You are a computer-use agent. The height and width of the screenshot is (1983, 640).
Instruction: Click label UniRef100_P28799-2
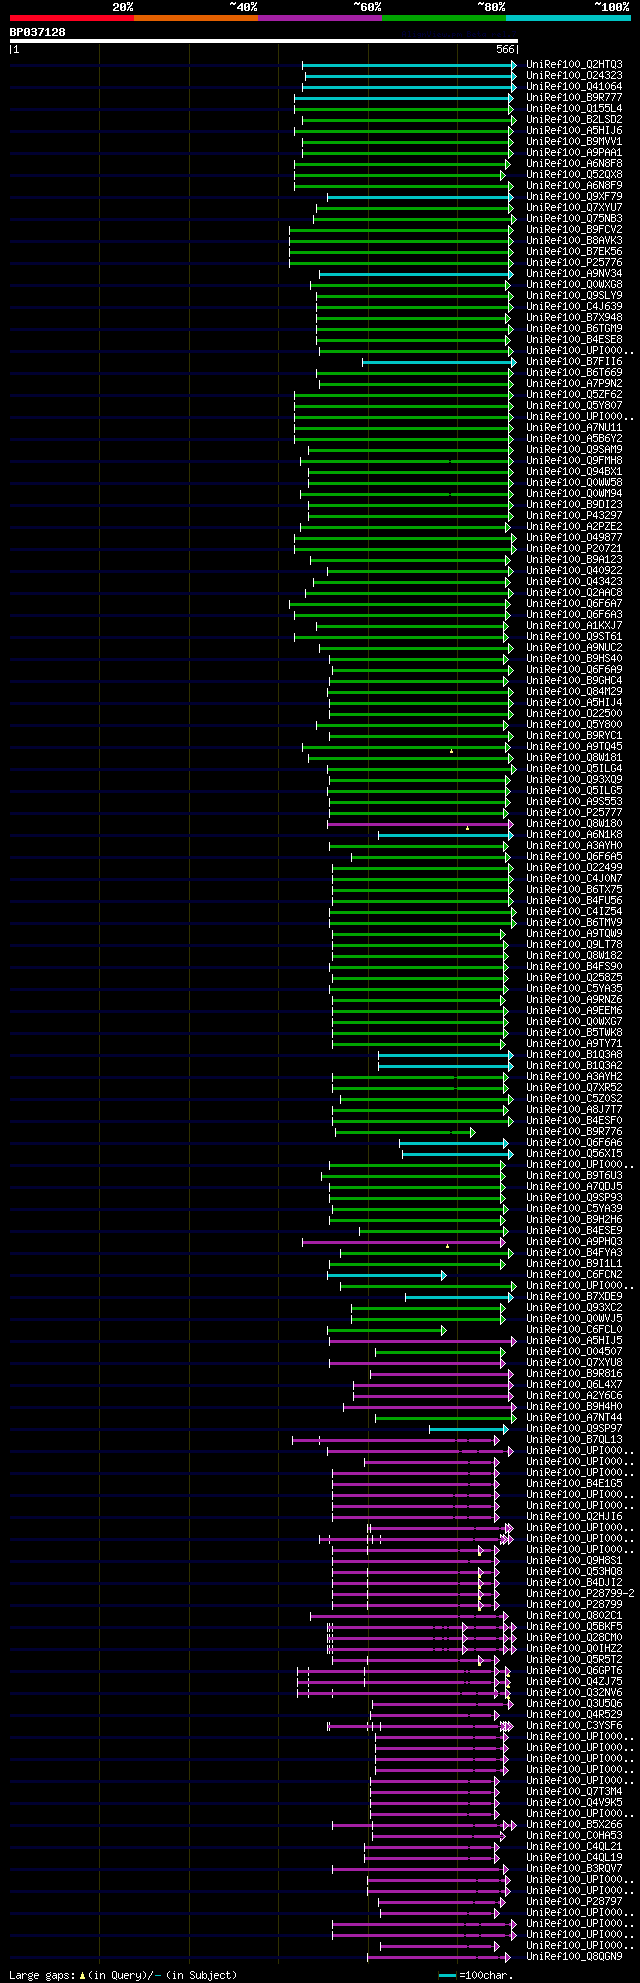(x=580, y=1594)
